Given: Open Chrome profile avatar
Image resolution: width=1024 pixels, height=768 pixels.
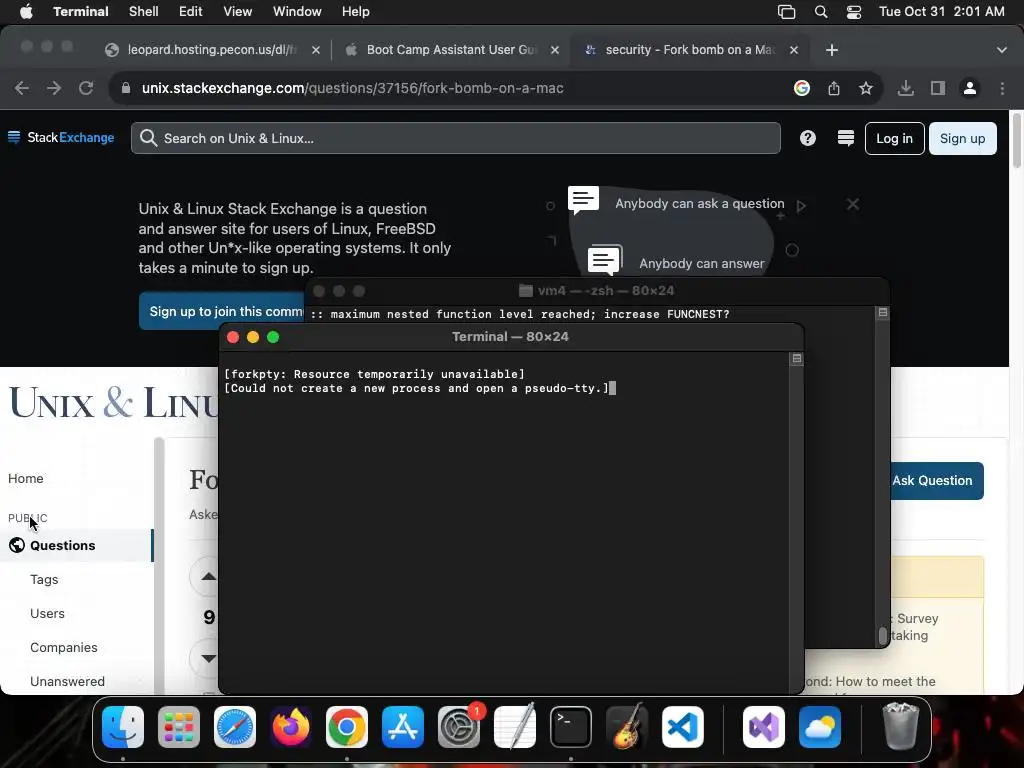Looking at the screenshot, I should point(970,88).
